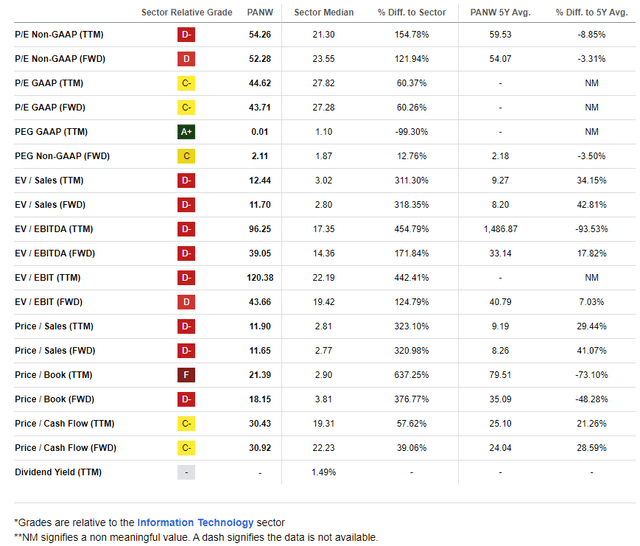The image size is (640, 546).
Task: Click the 454.79% diff to sector value
Action: tap(411, 229)
